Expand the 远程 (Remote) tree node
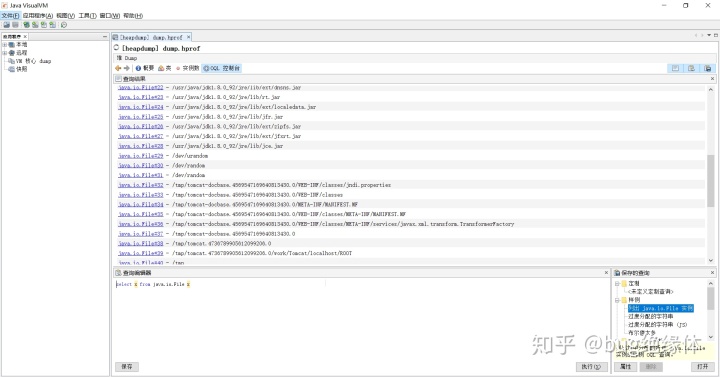This screenshot has width=720, height=377. coord(5,53)
